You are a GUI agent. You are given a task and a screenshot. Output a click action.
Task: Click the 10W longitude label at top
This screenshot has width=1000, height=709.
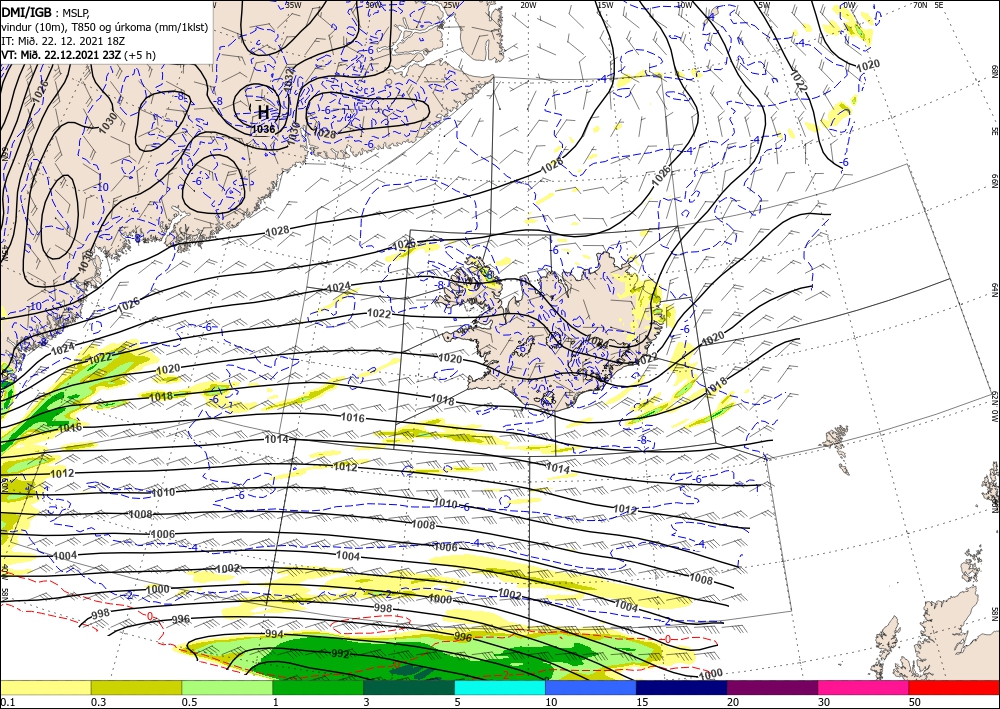click(684, 5)
